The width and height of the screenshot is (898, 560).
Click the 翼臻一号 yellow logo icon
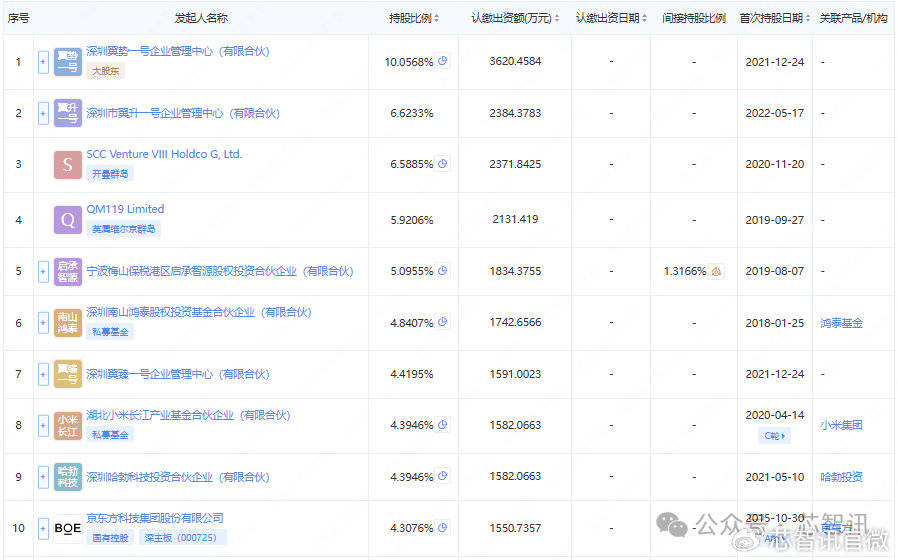68,374
